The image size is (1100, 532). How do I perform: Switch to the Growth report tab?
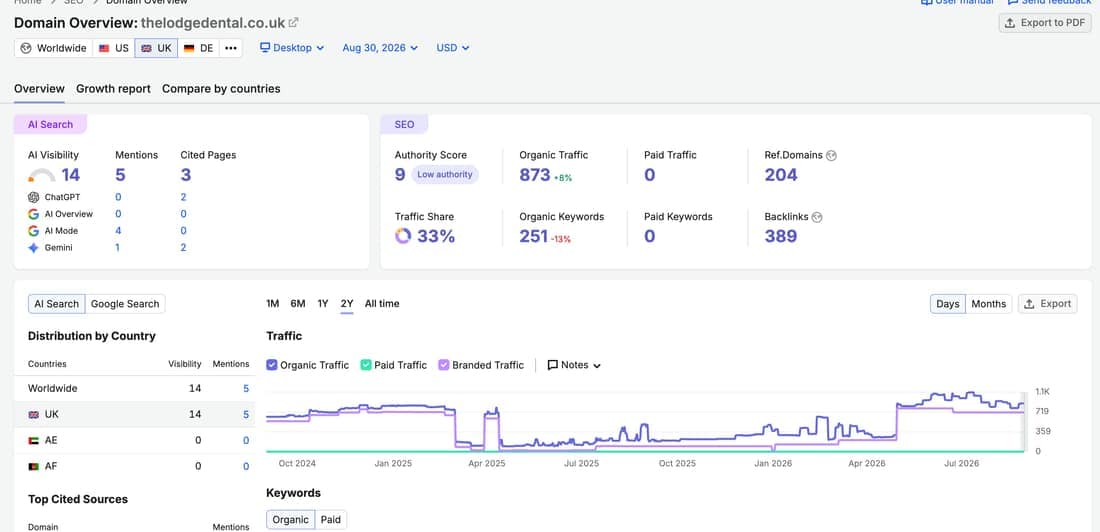[114, 89]
